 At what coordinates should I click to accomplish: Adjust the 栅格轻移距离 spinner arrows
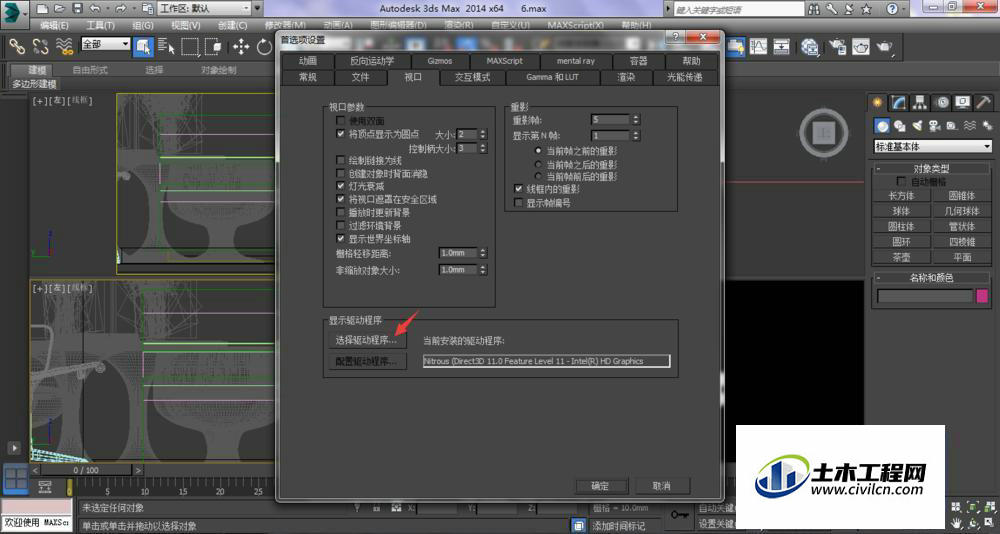pos(483,253)
